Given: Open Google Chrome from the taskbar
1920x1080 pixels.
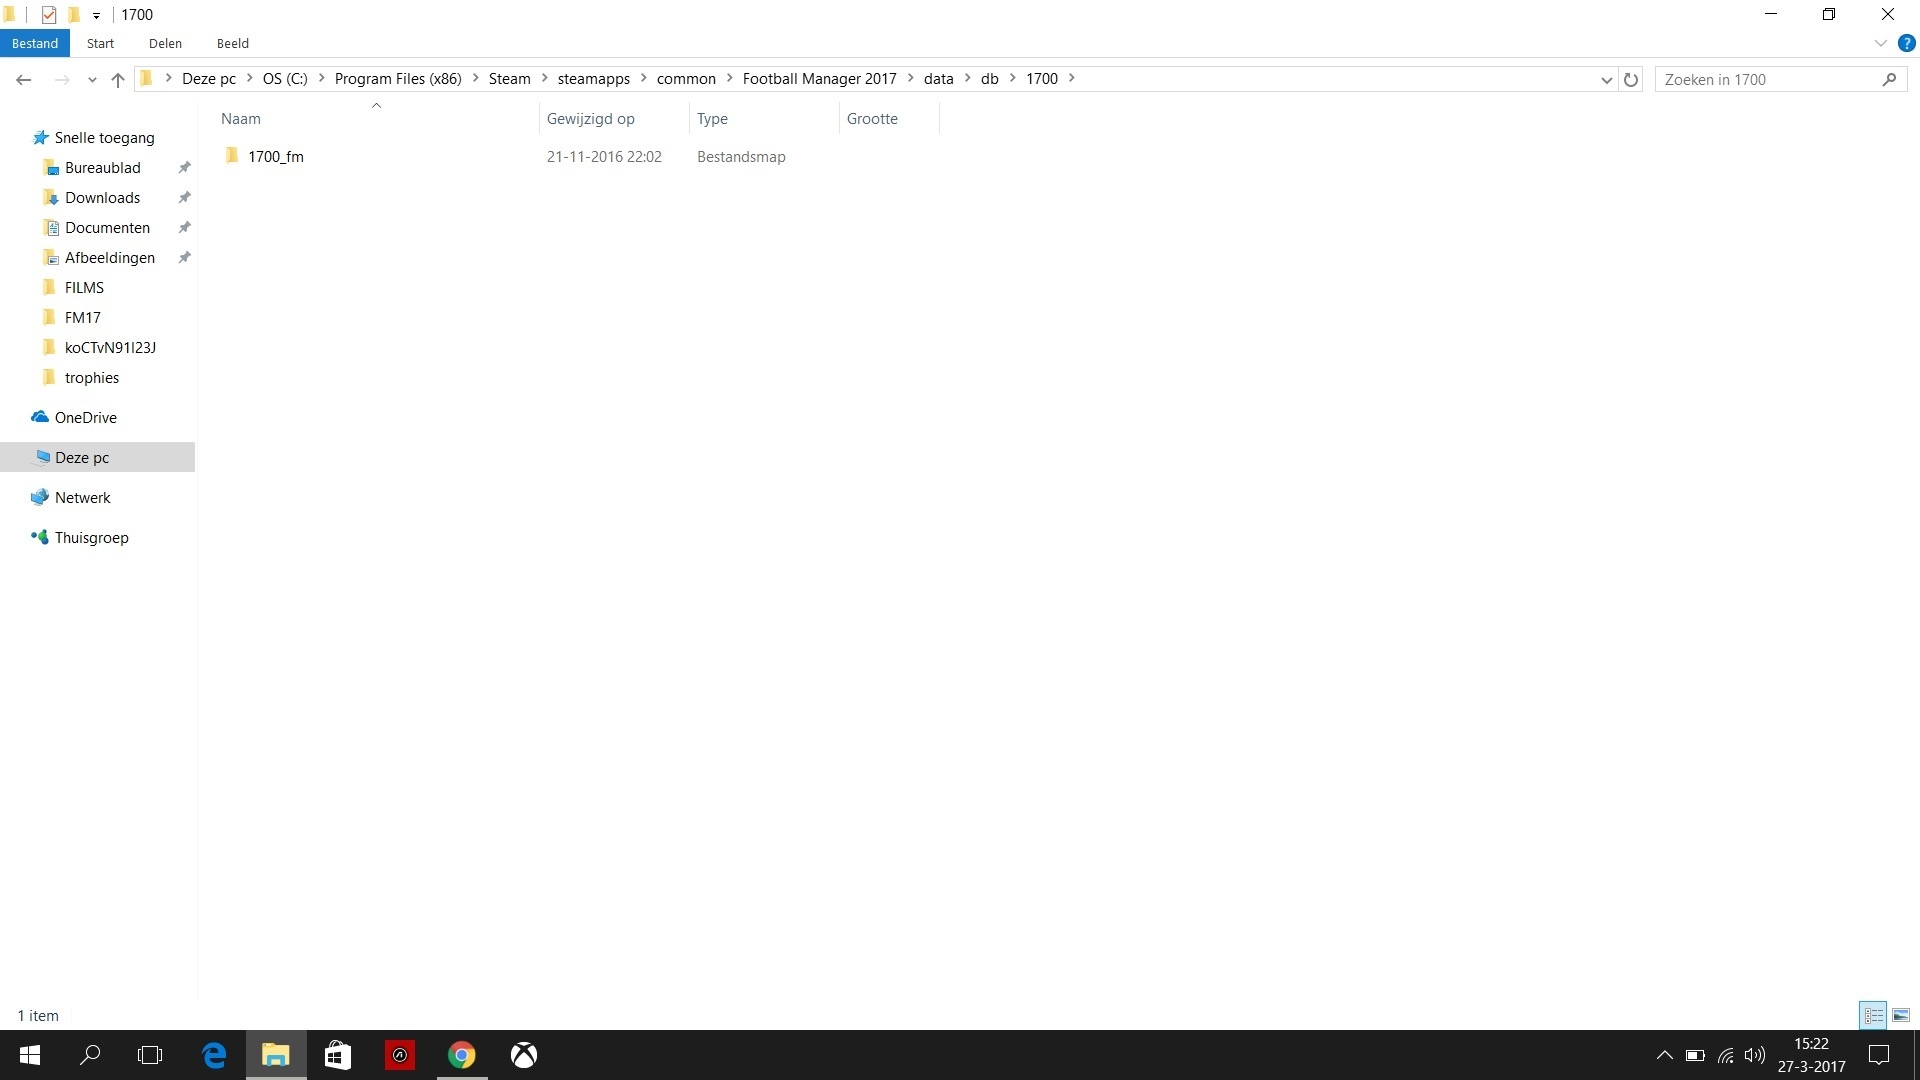Looking at the screenshot, I should click(x=461, y=1055).
